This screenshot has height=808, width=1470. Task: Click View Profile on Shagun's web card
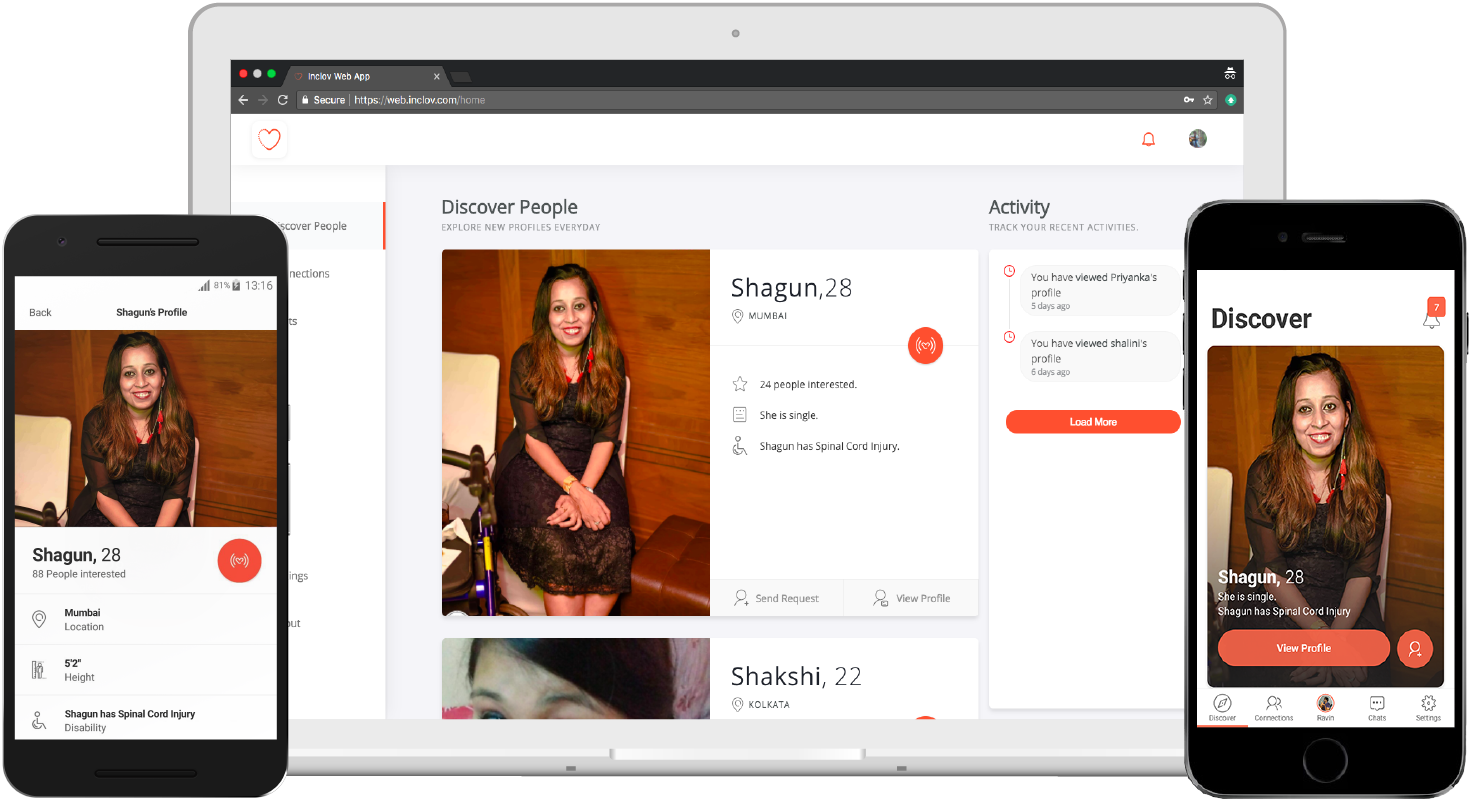pyautogui.click(x=911, y=598)
